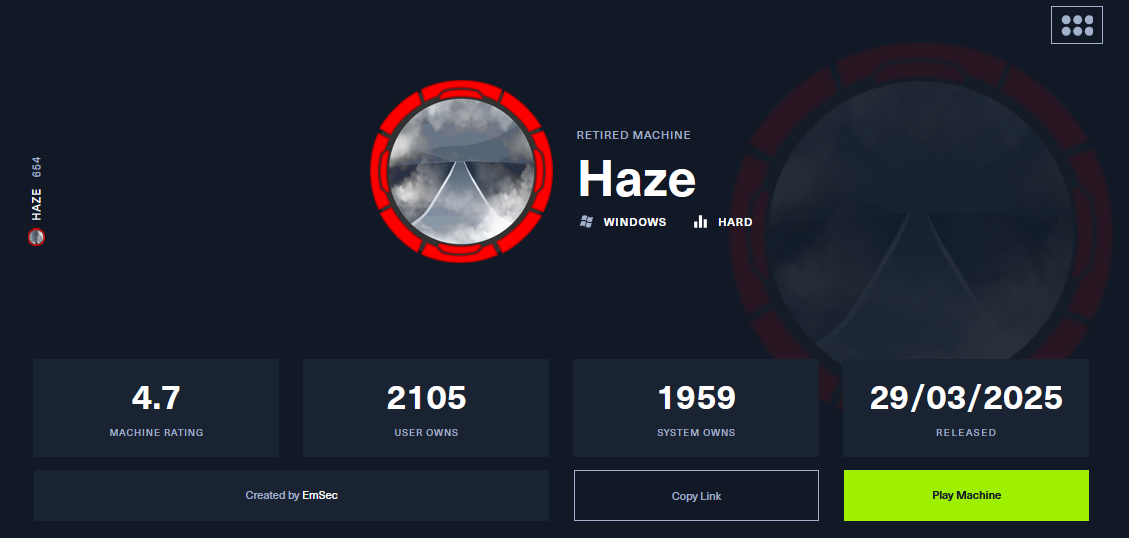Click the 654 number beside HAZE

tap(36, 167)
